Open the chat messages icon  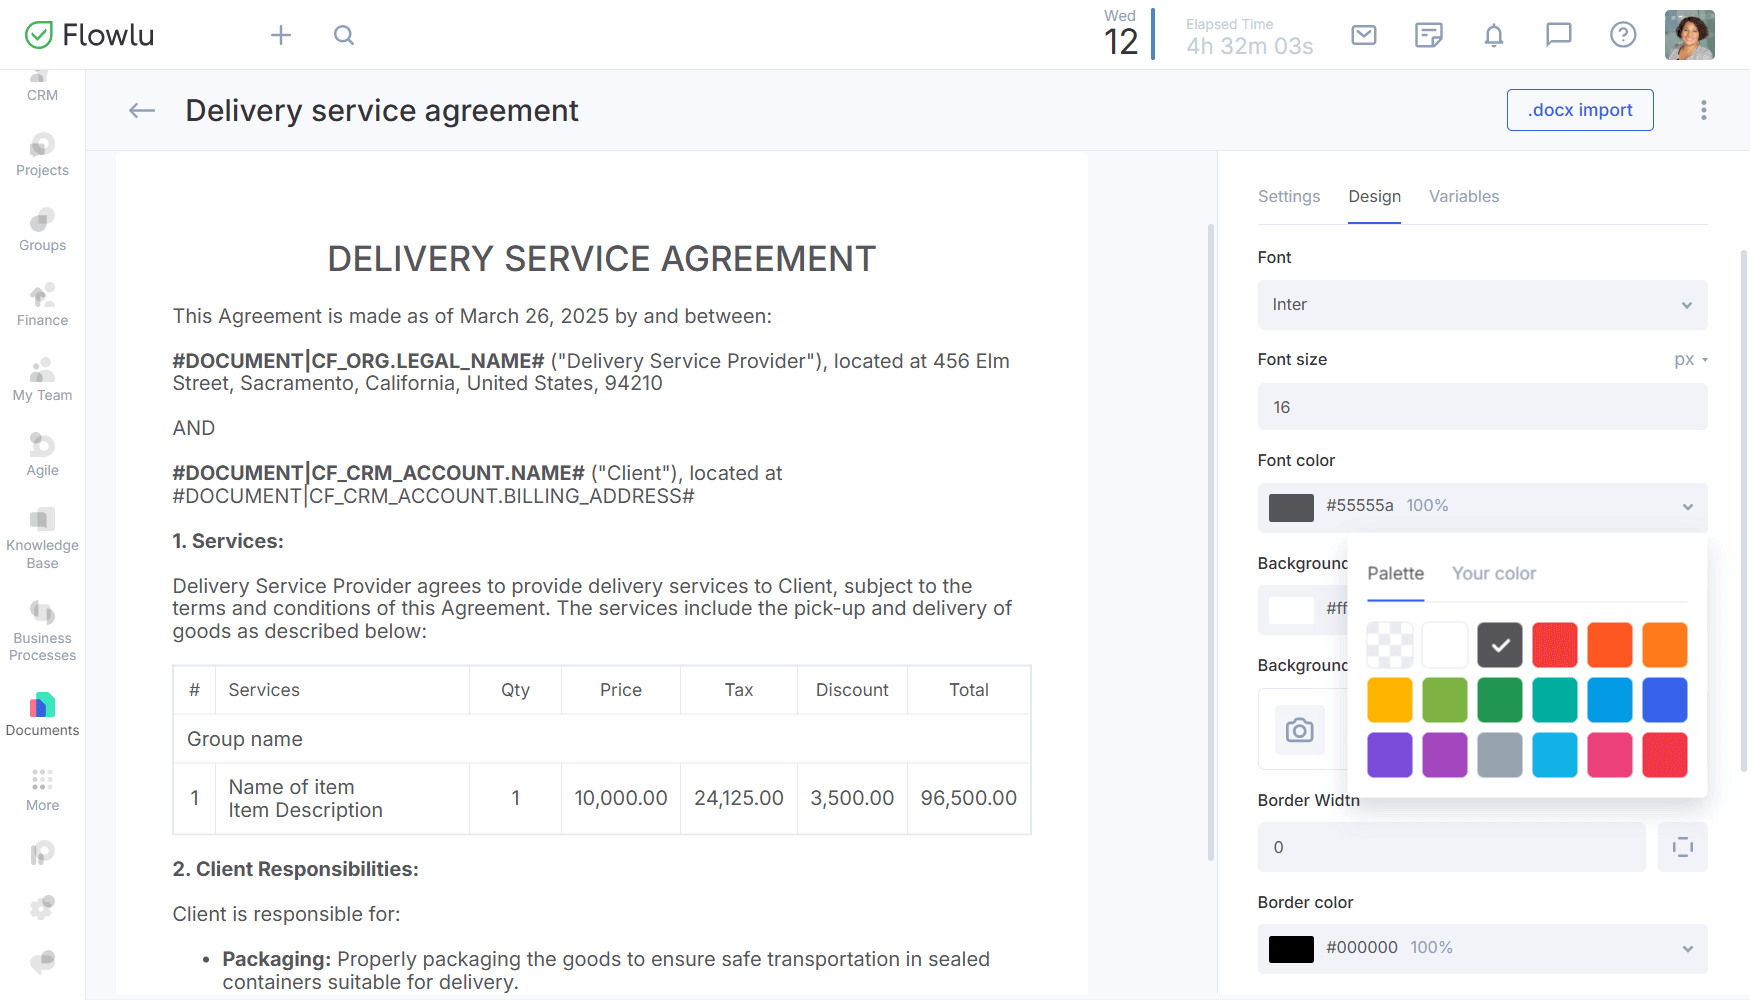[1558, 35]
